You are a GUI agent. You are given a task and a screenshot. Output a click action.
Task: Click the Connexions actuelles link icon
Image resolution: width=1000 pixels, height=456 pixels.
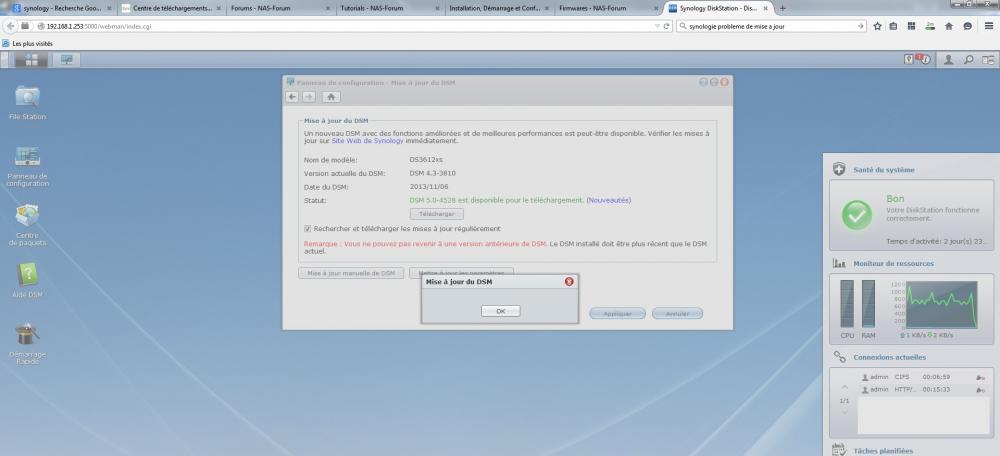pyautogui.click(x=839, y=357)
